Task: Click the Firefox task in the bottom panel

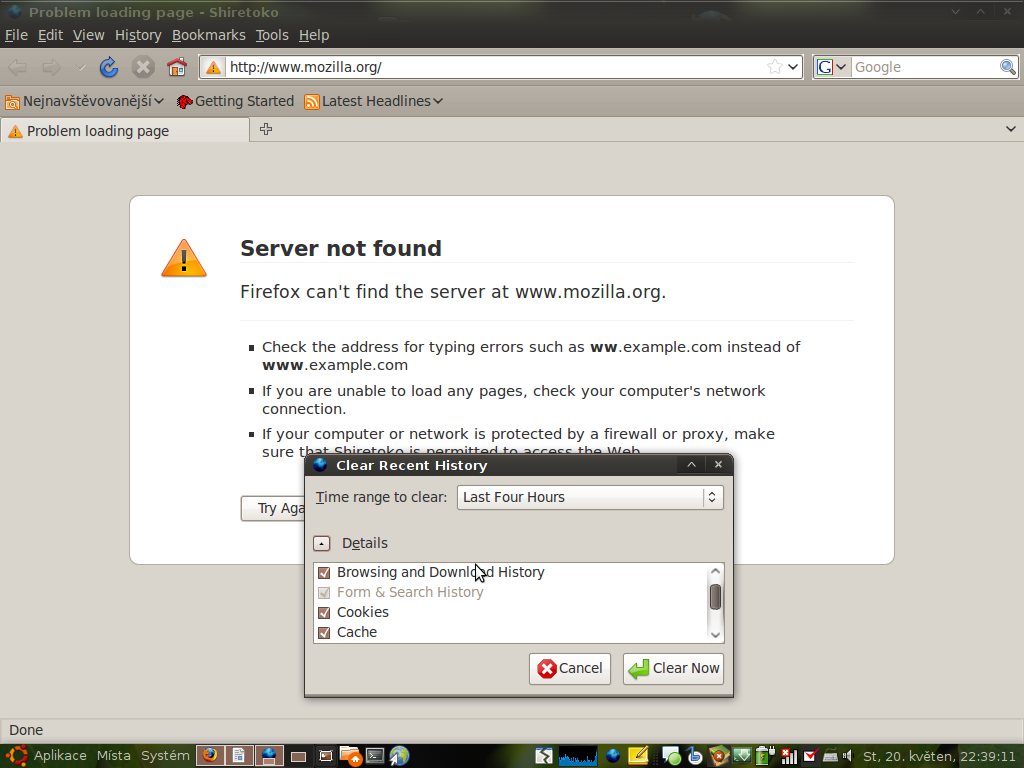Action: [x=210, y=756]
